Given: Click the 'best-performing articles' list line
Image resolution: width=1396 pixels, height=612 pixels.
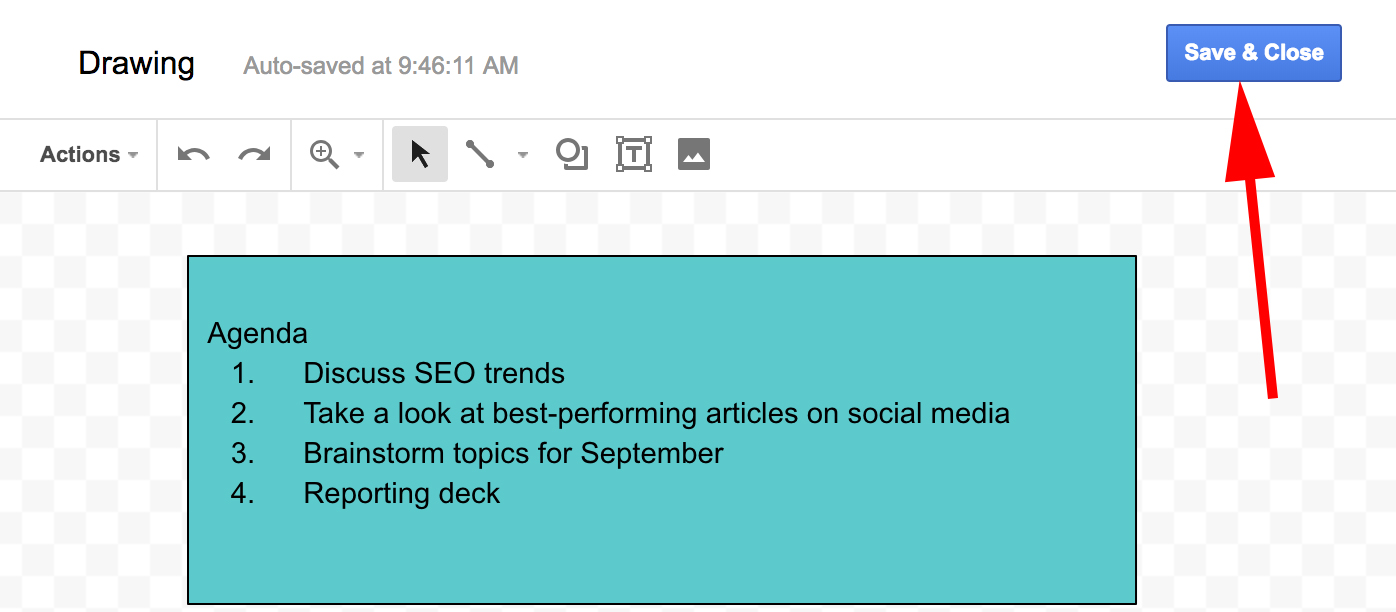Looking at the screenshot, I should tap(656, 413).
